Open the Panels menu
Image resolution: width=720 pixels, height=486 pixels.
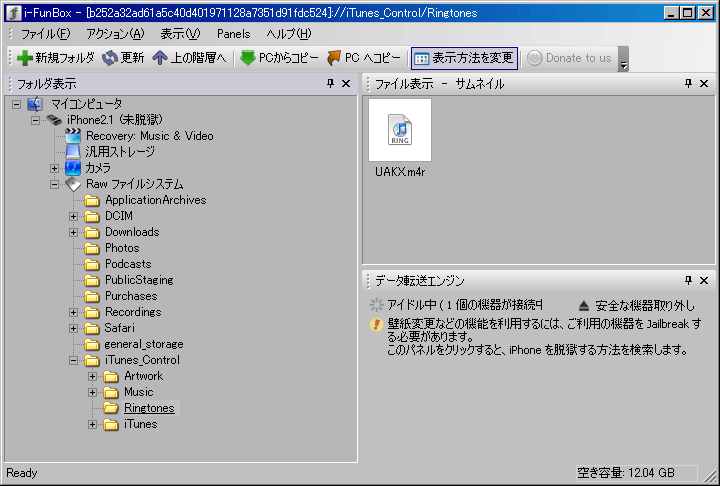pyautogui.click(x=234, y=34)
